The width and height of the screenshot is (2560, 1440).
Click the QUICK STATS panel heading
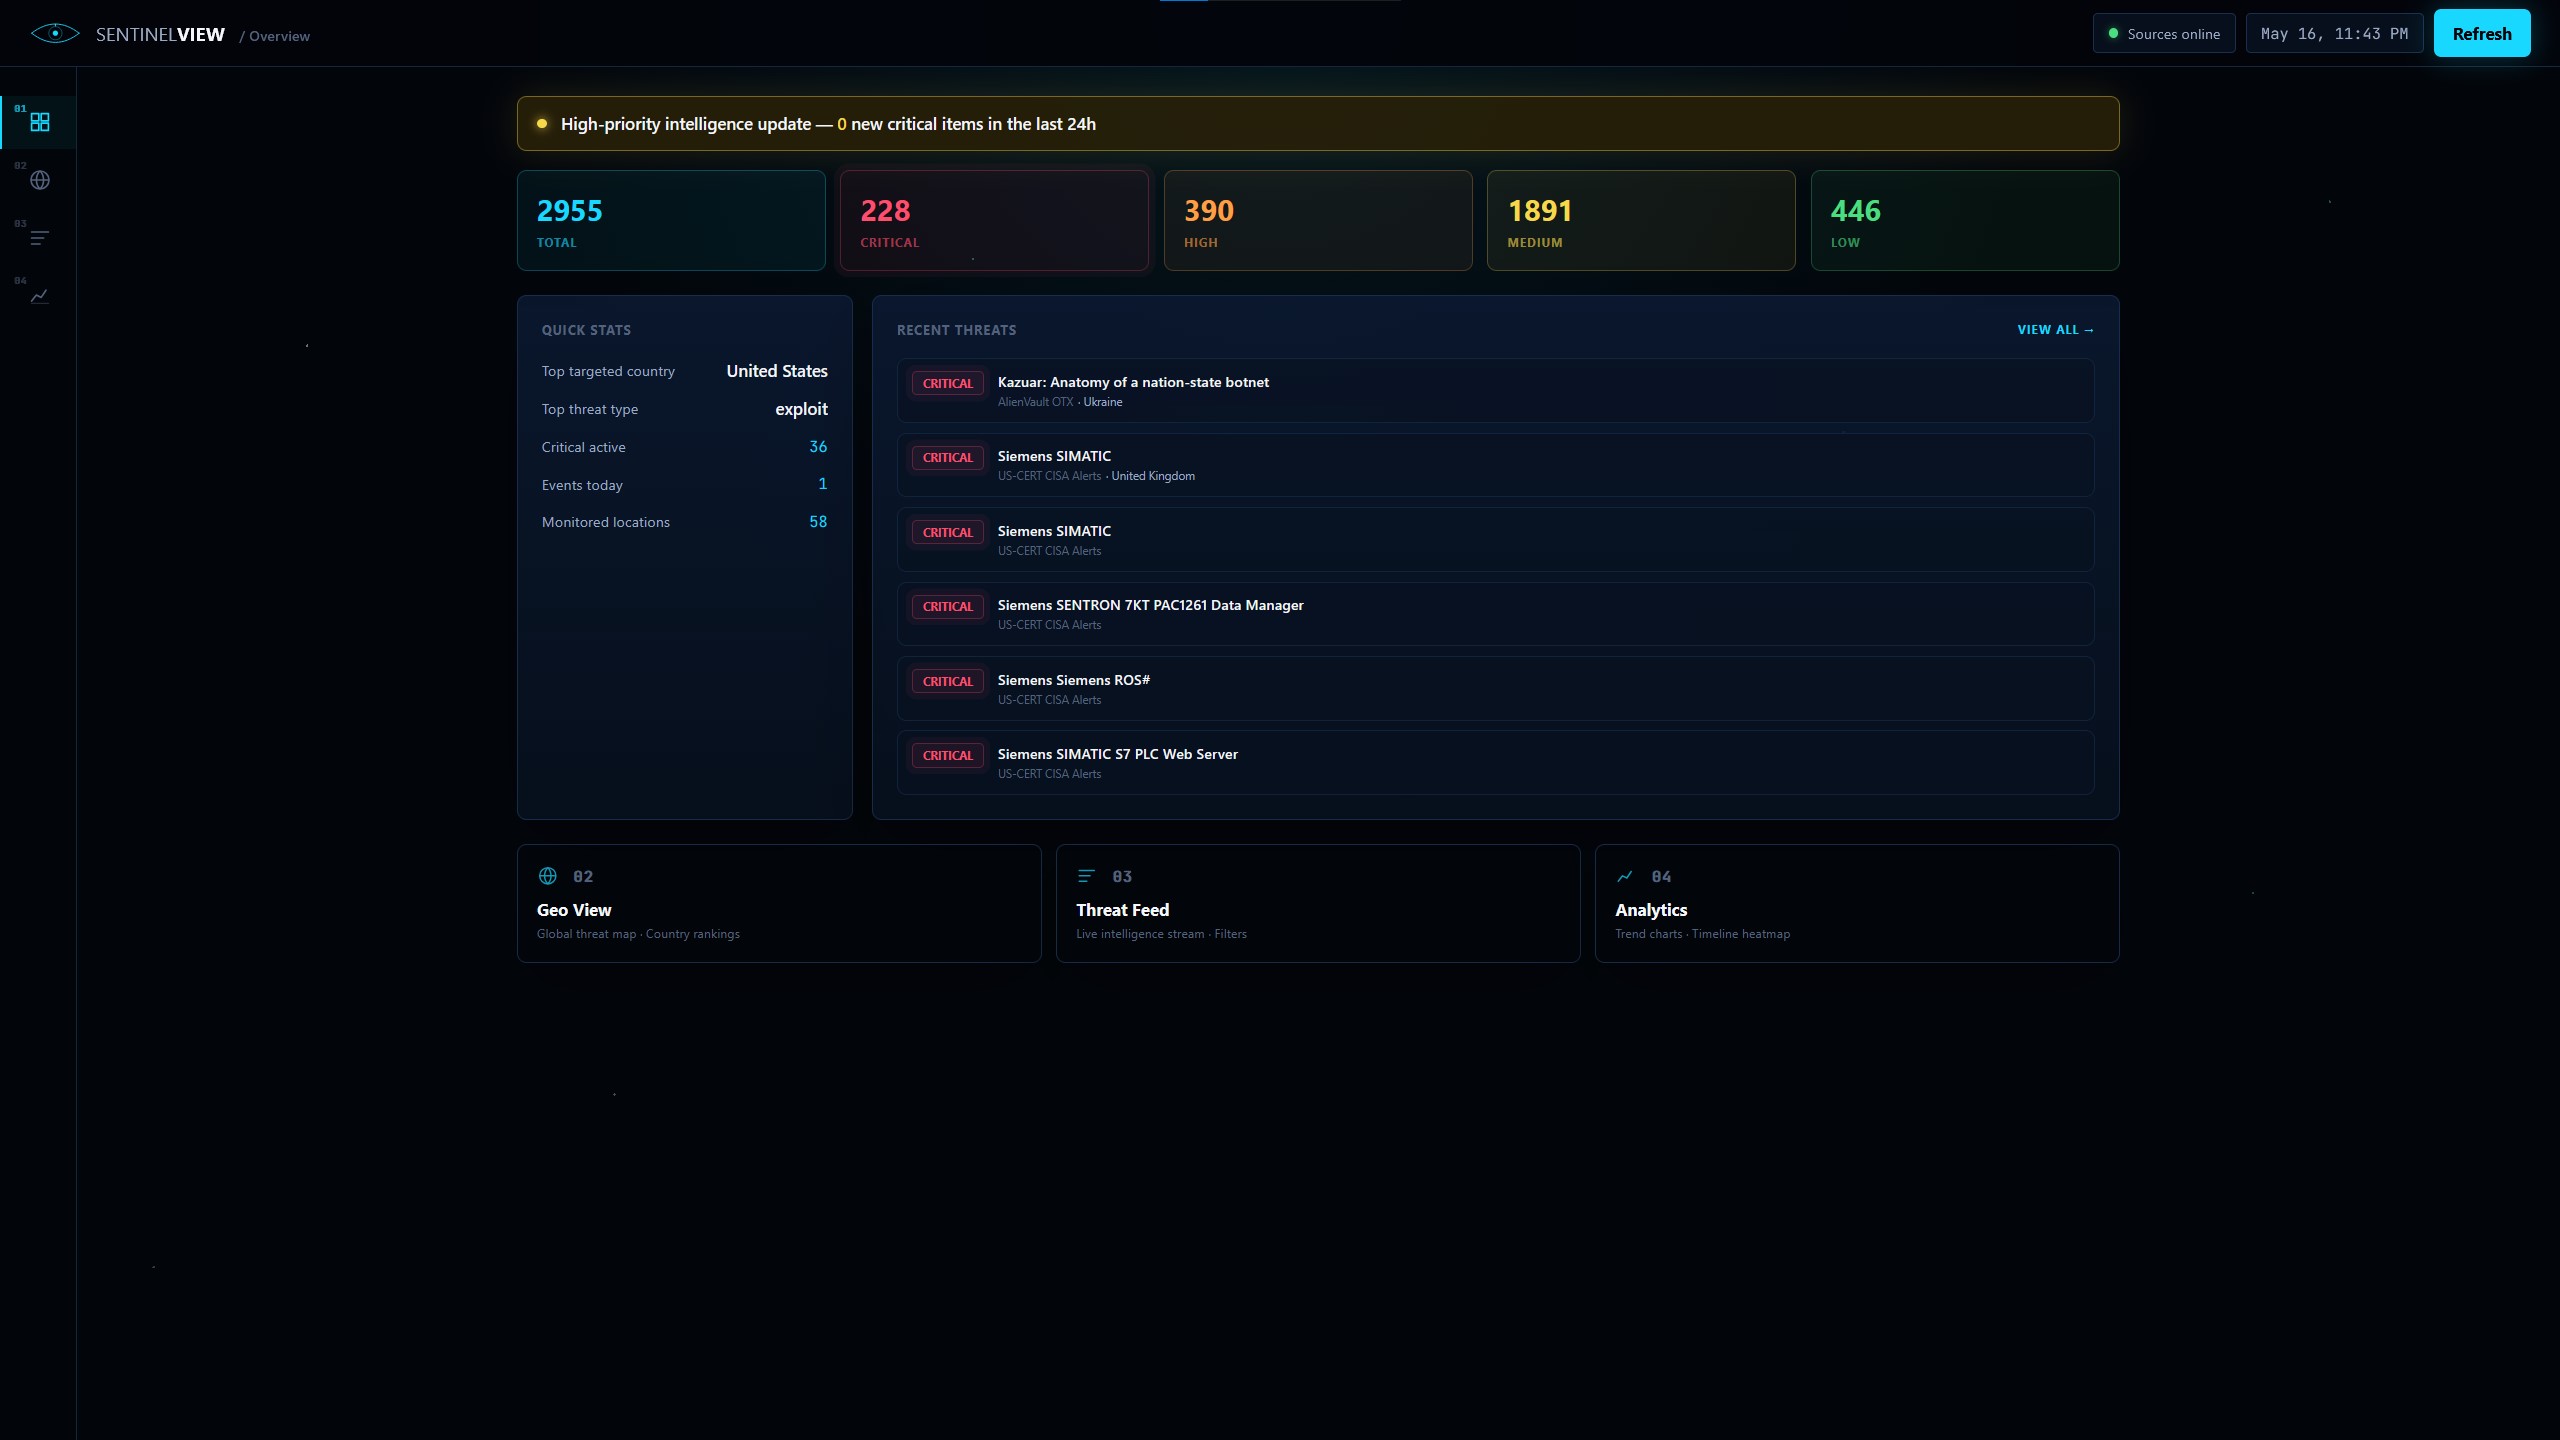(x=586, y=330)
